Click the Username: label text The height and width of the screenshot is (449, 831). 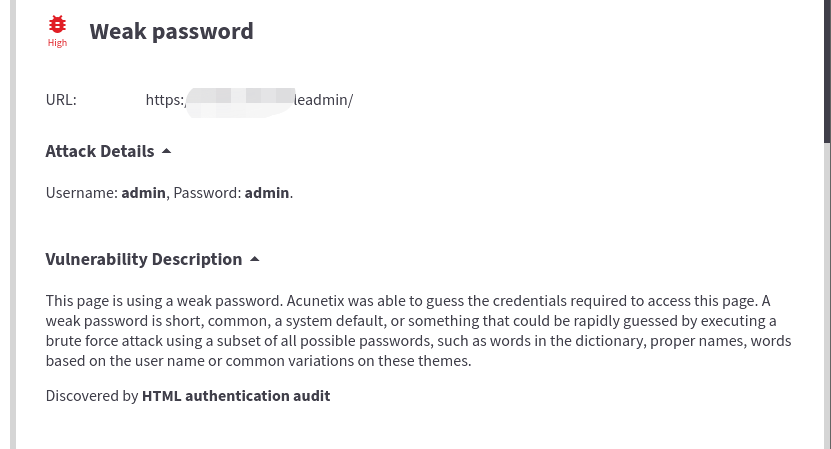81,192
